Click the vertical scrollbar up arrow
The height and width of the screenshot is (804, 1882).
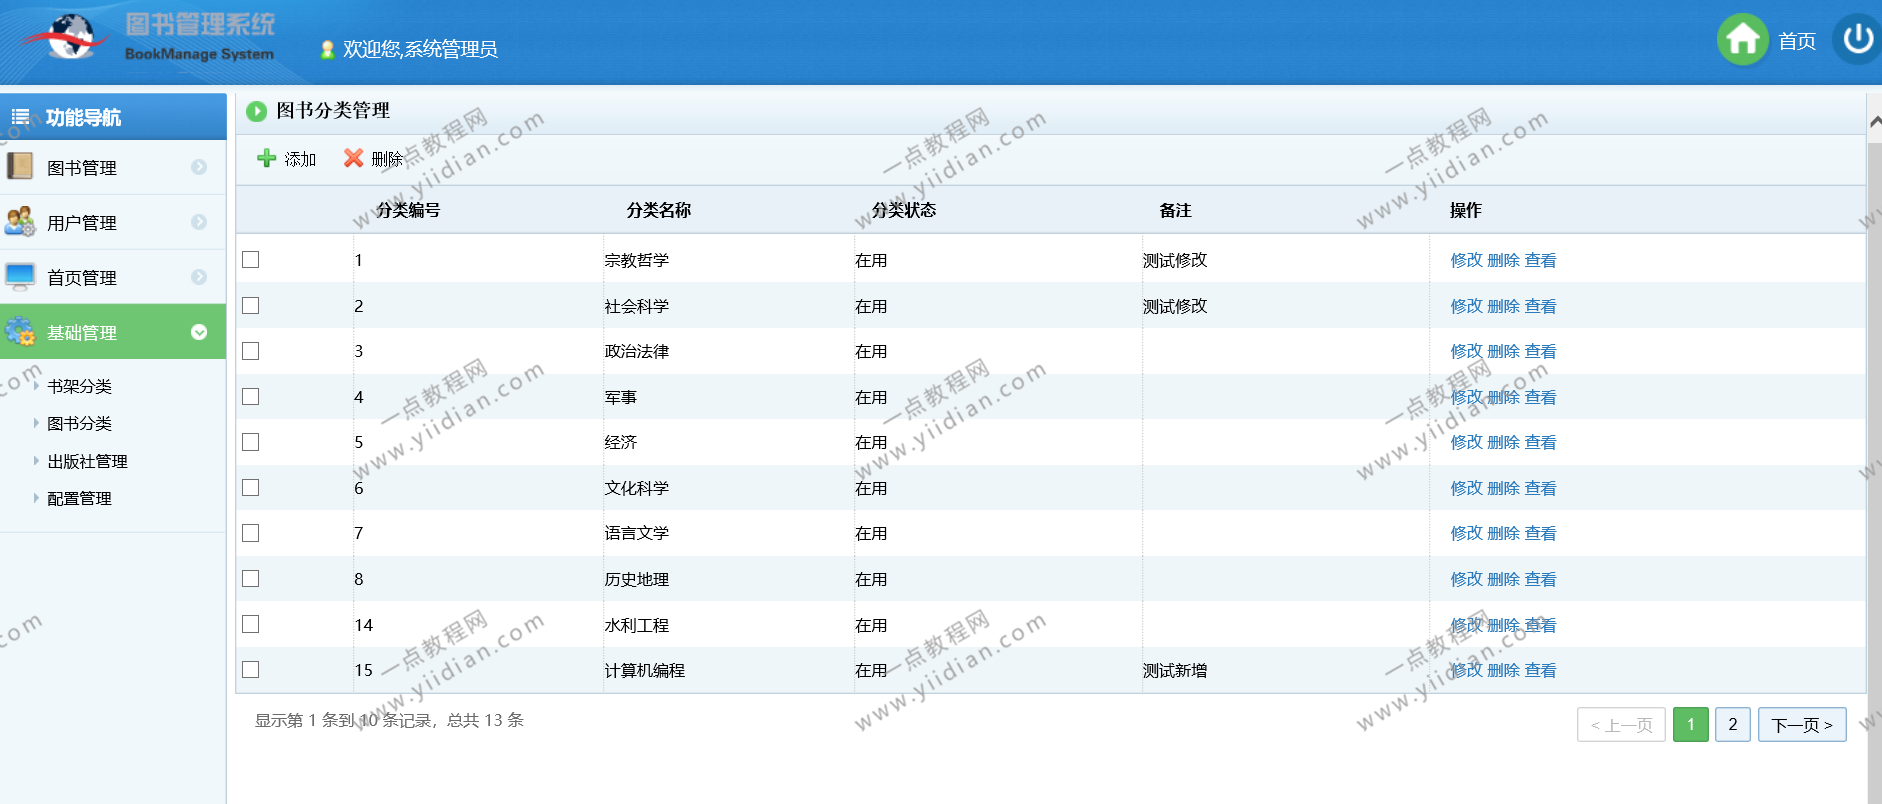coord(1875,121)
